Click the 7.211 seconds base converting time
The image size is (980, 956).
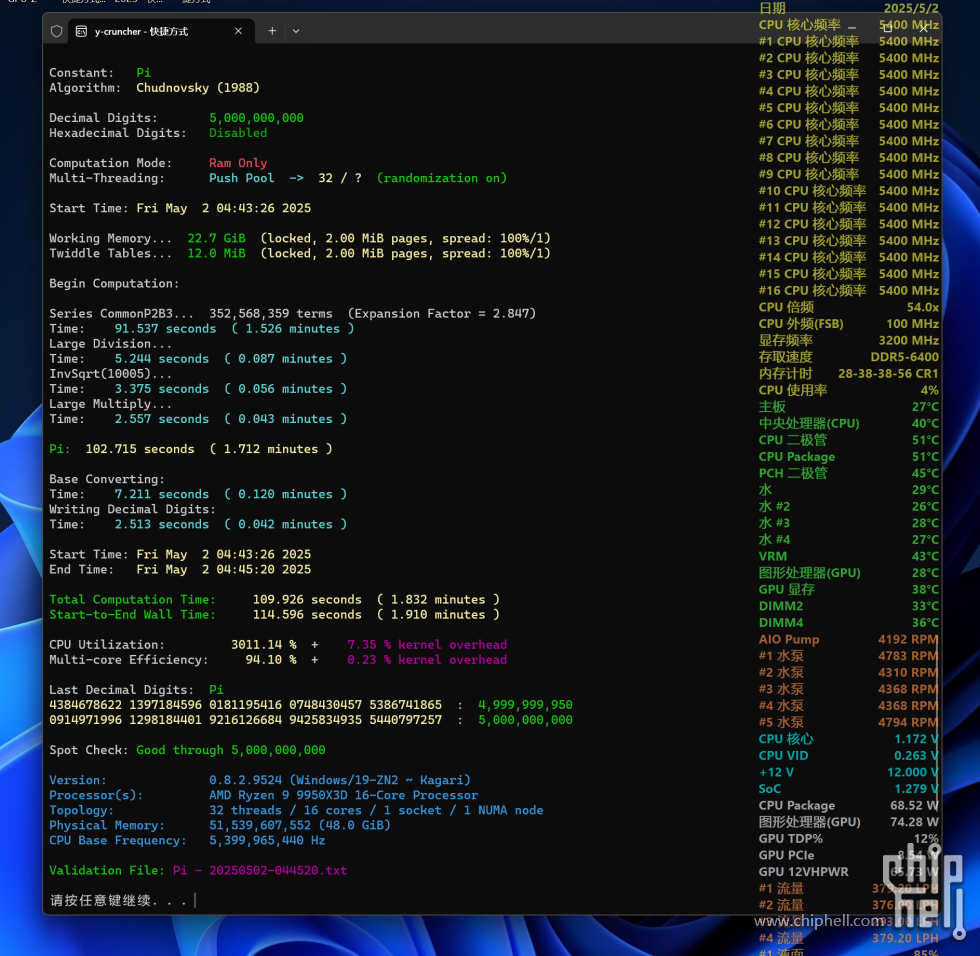pos(161,494)
